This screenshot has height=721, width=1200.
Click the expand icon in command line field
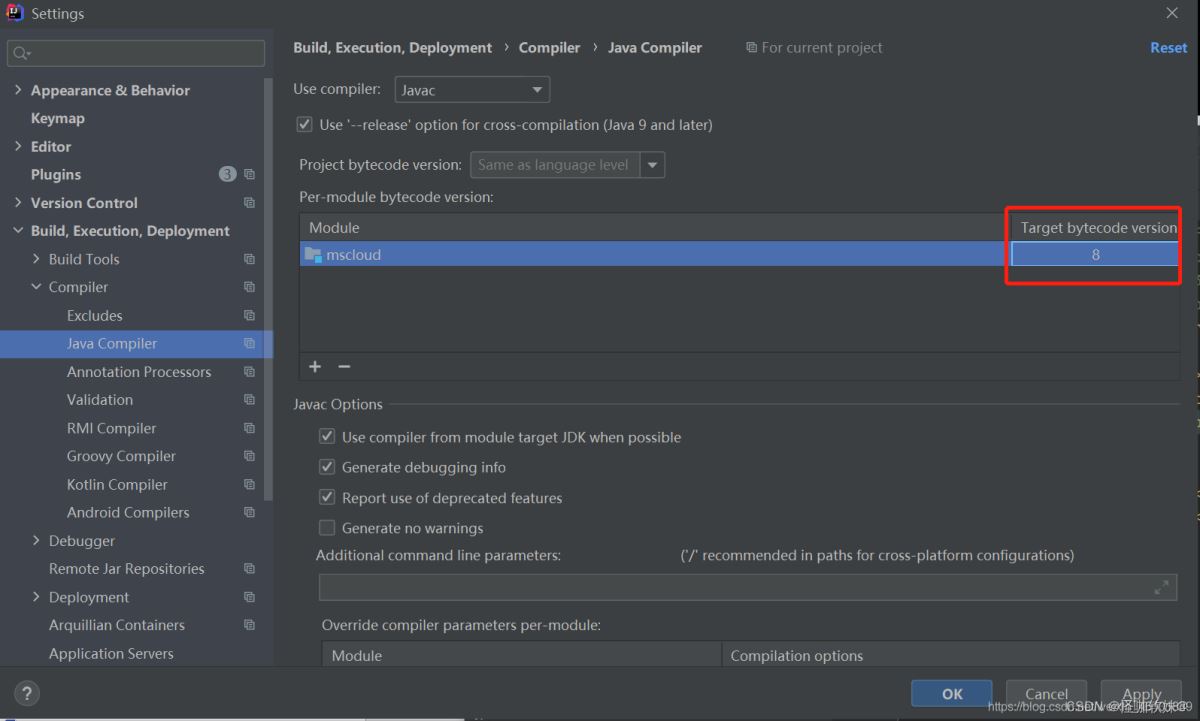(x=1161, y=588)
